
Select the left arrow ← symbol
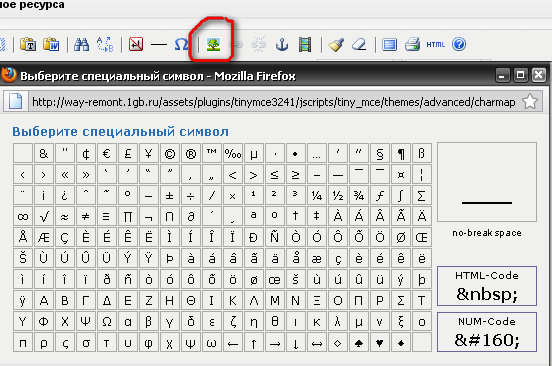(x=233, y=342)
